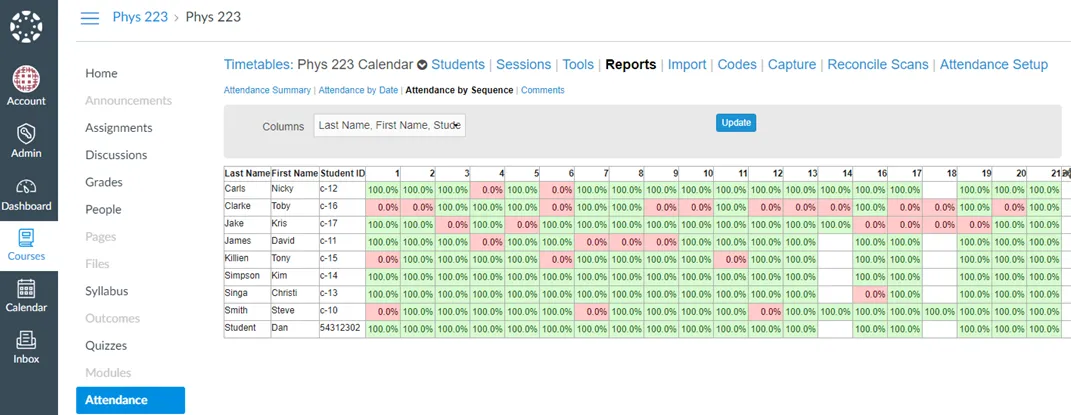Open the Attendance Setup tab
Viewport: 1071px width, 415px height.
point(994,64)
